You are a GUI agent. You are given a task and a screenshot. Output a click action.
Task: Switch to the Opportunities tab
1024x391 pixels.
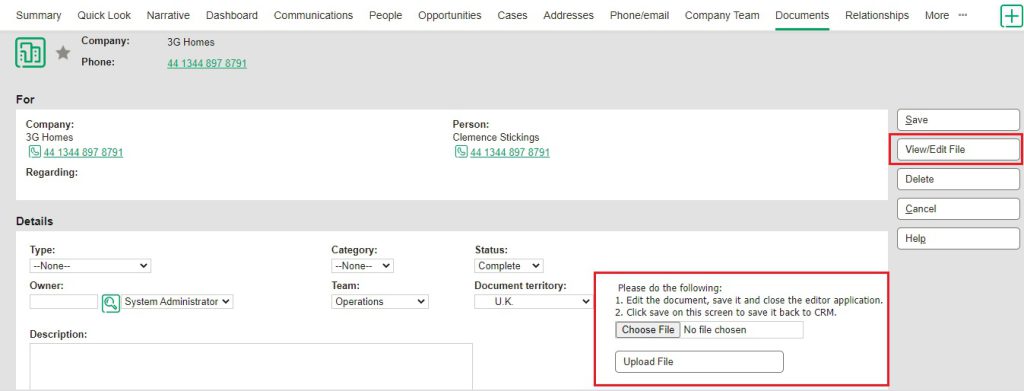(x=450, y=15)
